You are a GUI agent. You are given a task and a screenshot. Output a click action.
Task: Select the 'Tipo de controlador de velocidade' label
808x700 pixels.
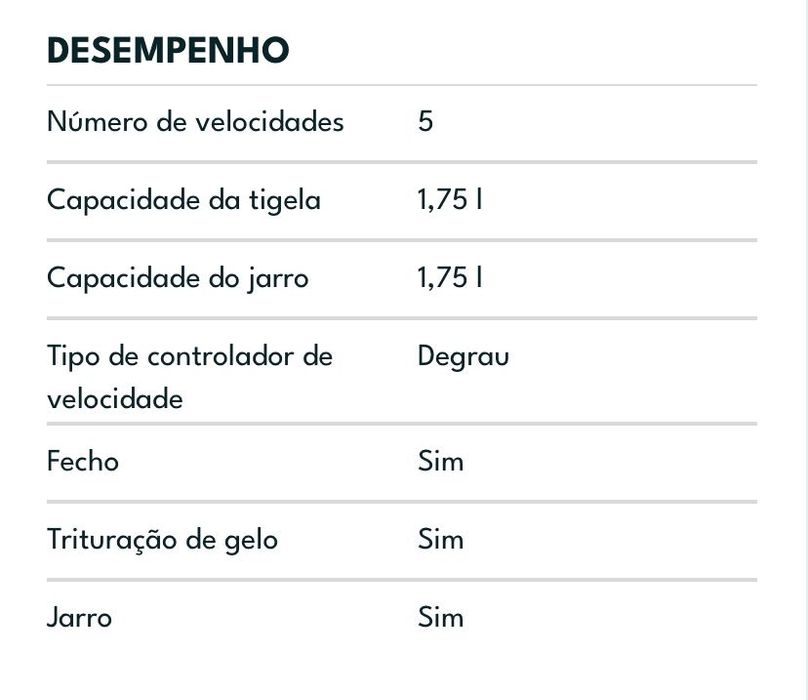point(190,377)
